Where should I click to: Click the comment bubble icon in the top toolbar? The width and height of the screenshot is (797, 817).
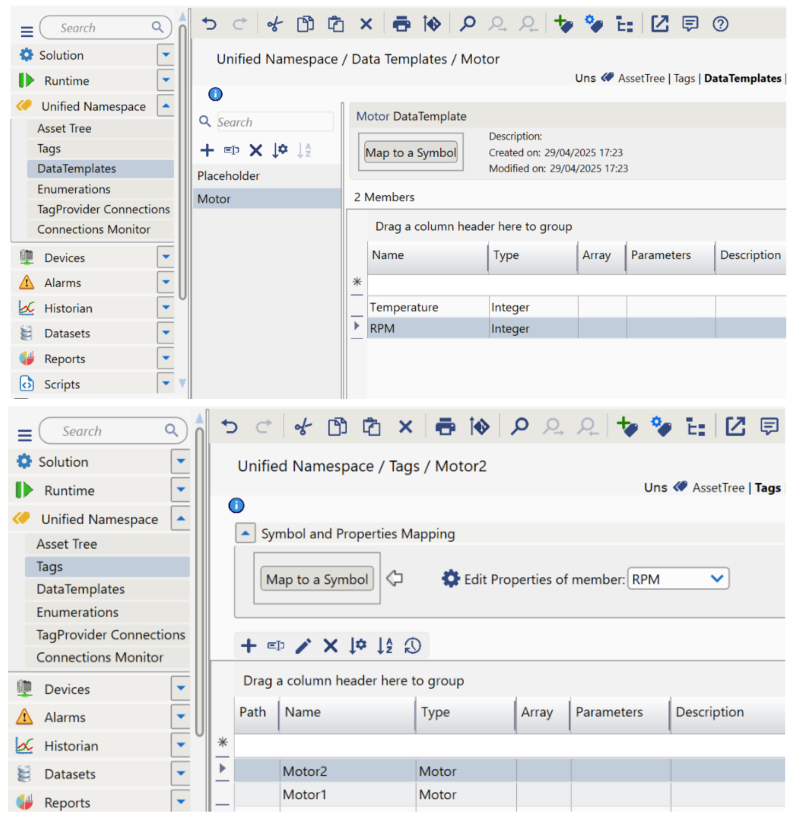(x=690, y=24)
